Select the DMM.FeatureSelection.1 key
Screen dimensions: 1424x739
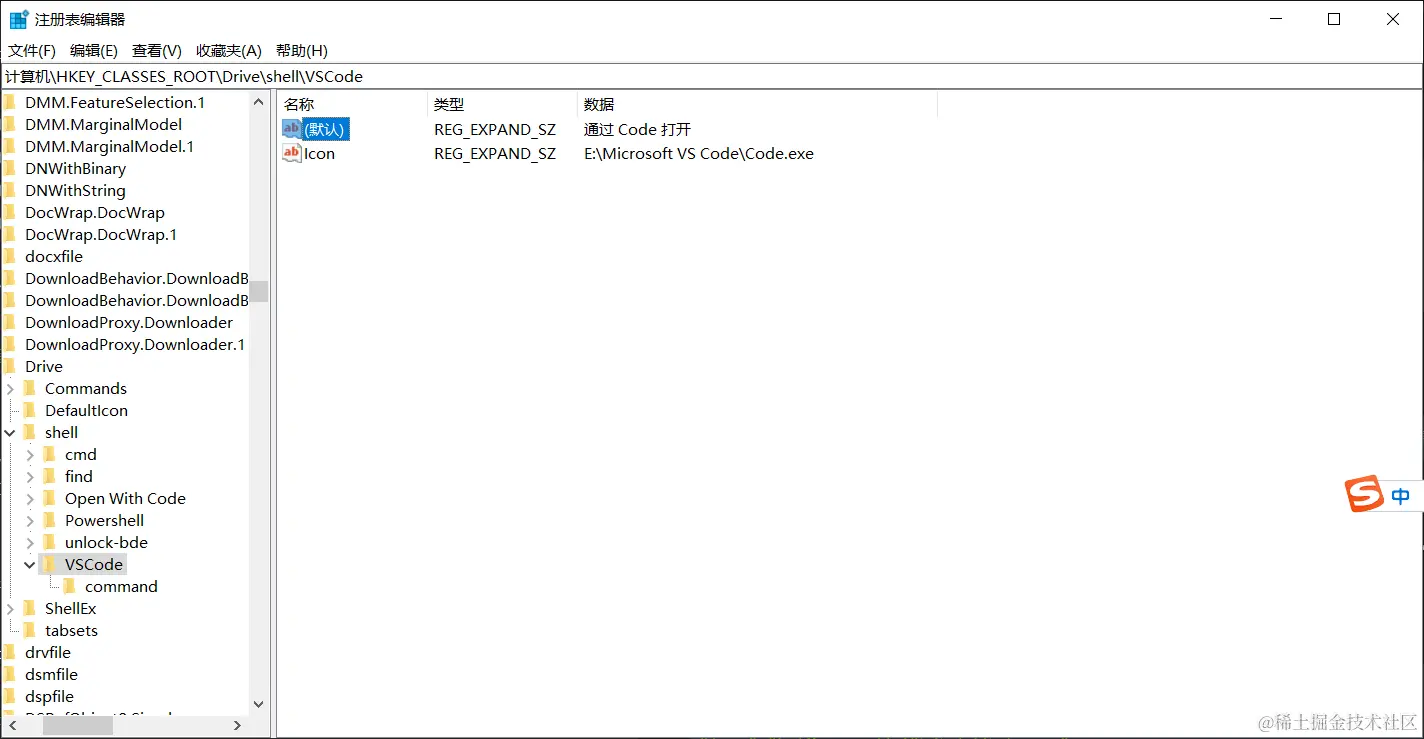(115, 103)
